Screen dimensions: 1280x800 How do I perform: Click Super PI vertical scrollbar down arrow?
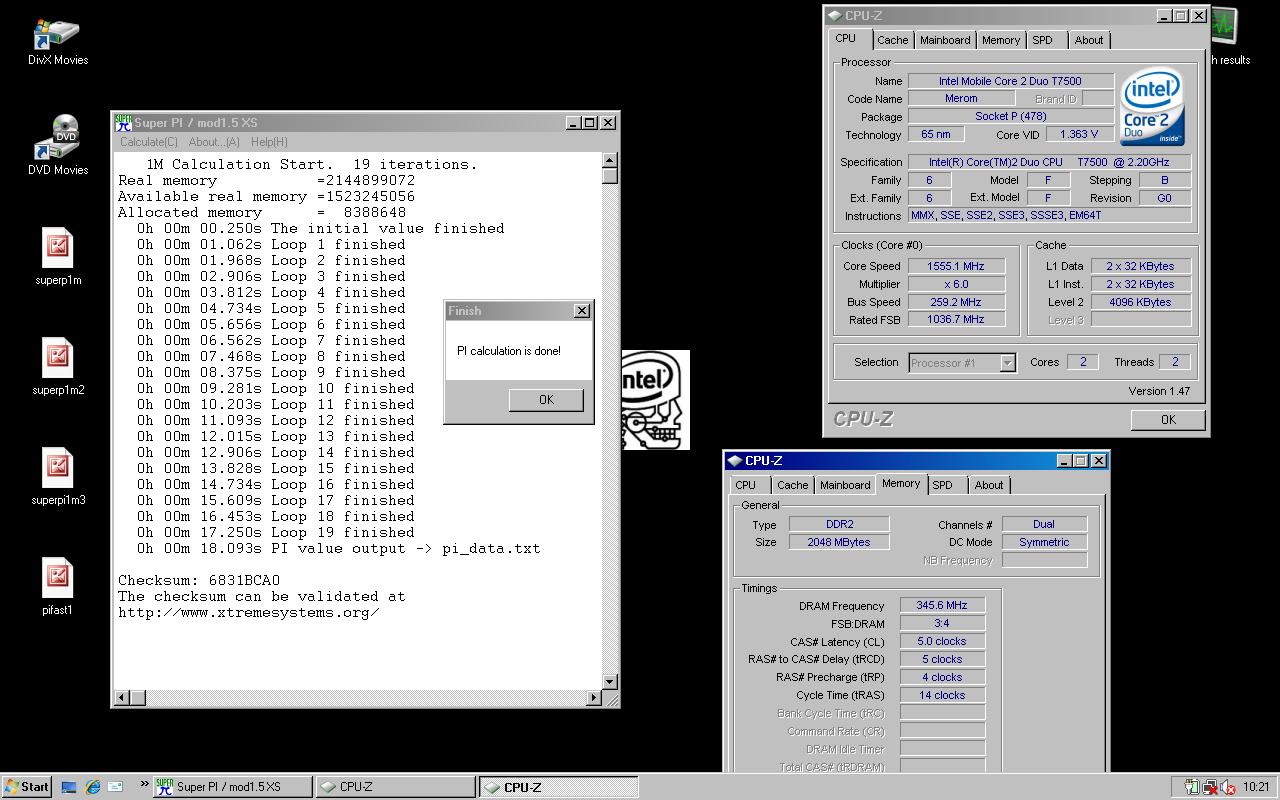[610, 683]
